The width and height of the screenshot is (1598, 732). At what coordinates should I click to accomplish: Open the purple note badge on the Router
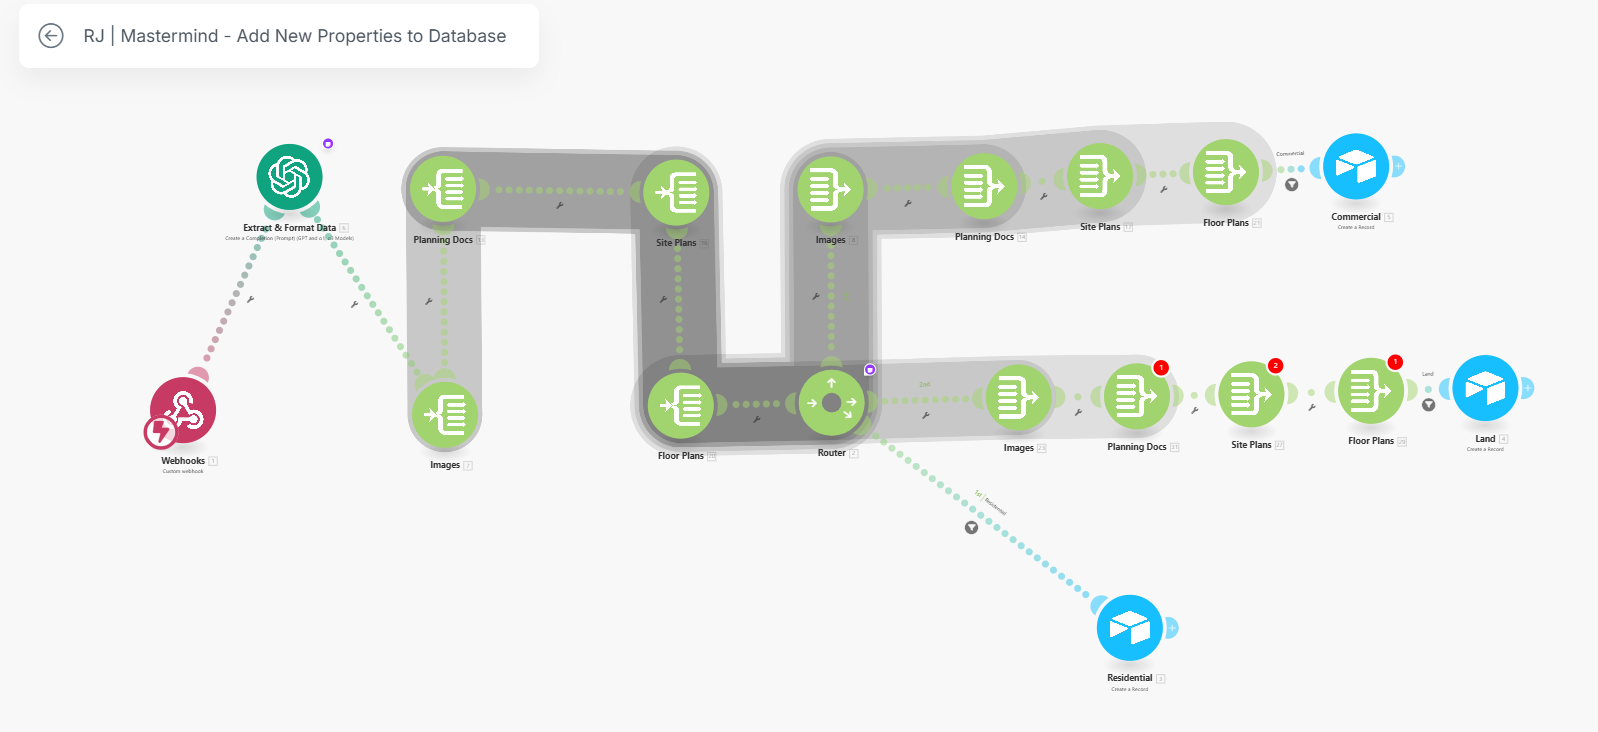coord(870,370)
